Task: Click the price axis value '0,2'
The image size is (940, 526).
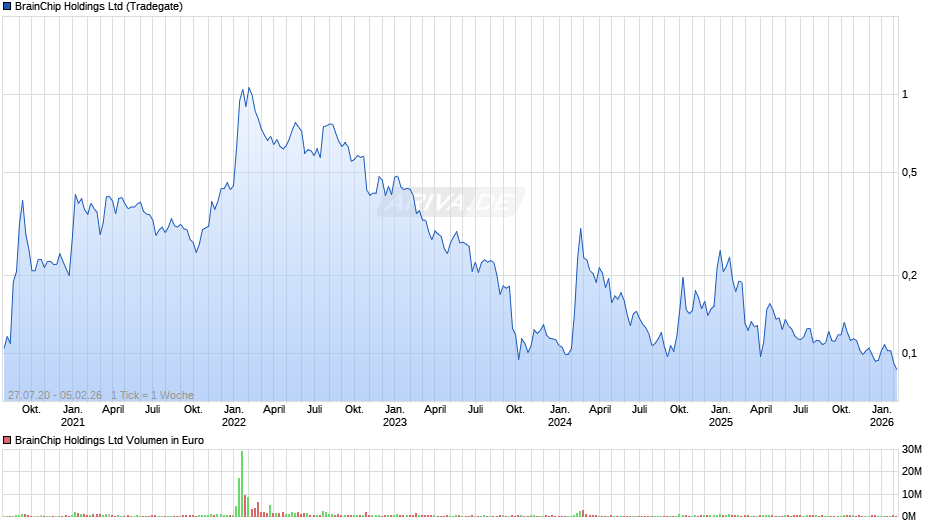Action: 909,275
